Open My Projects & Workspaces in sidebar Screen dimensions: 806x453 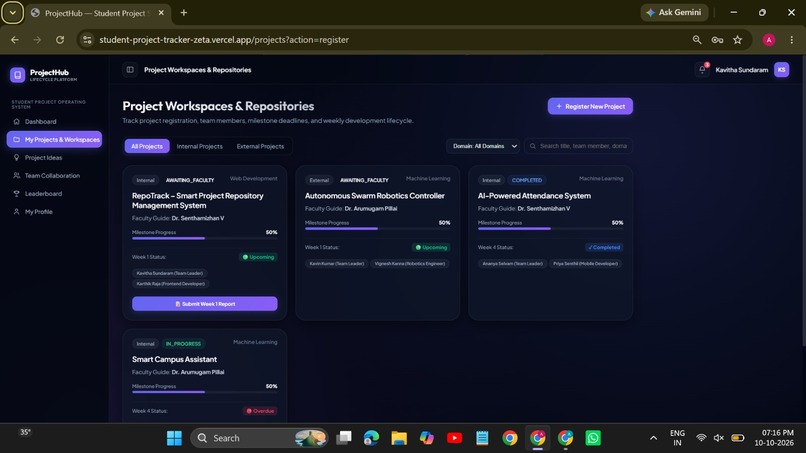tap(54, 139)
